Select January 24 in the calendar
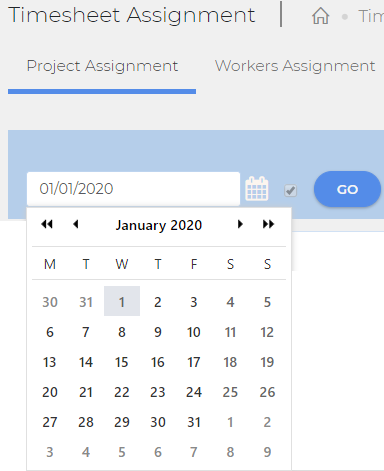Screen dimensions: 384x471 tap(194, 392)
